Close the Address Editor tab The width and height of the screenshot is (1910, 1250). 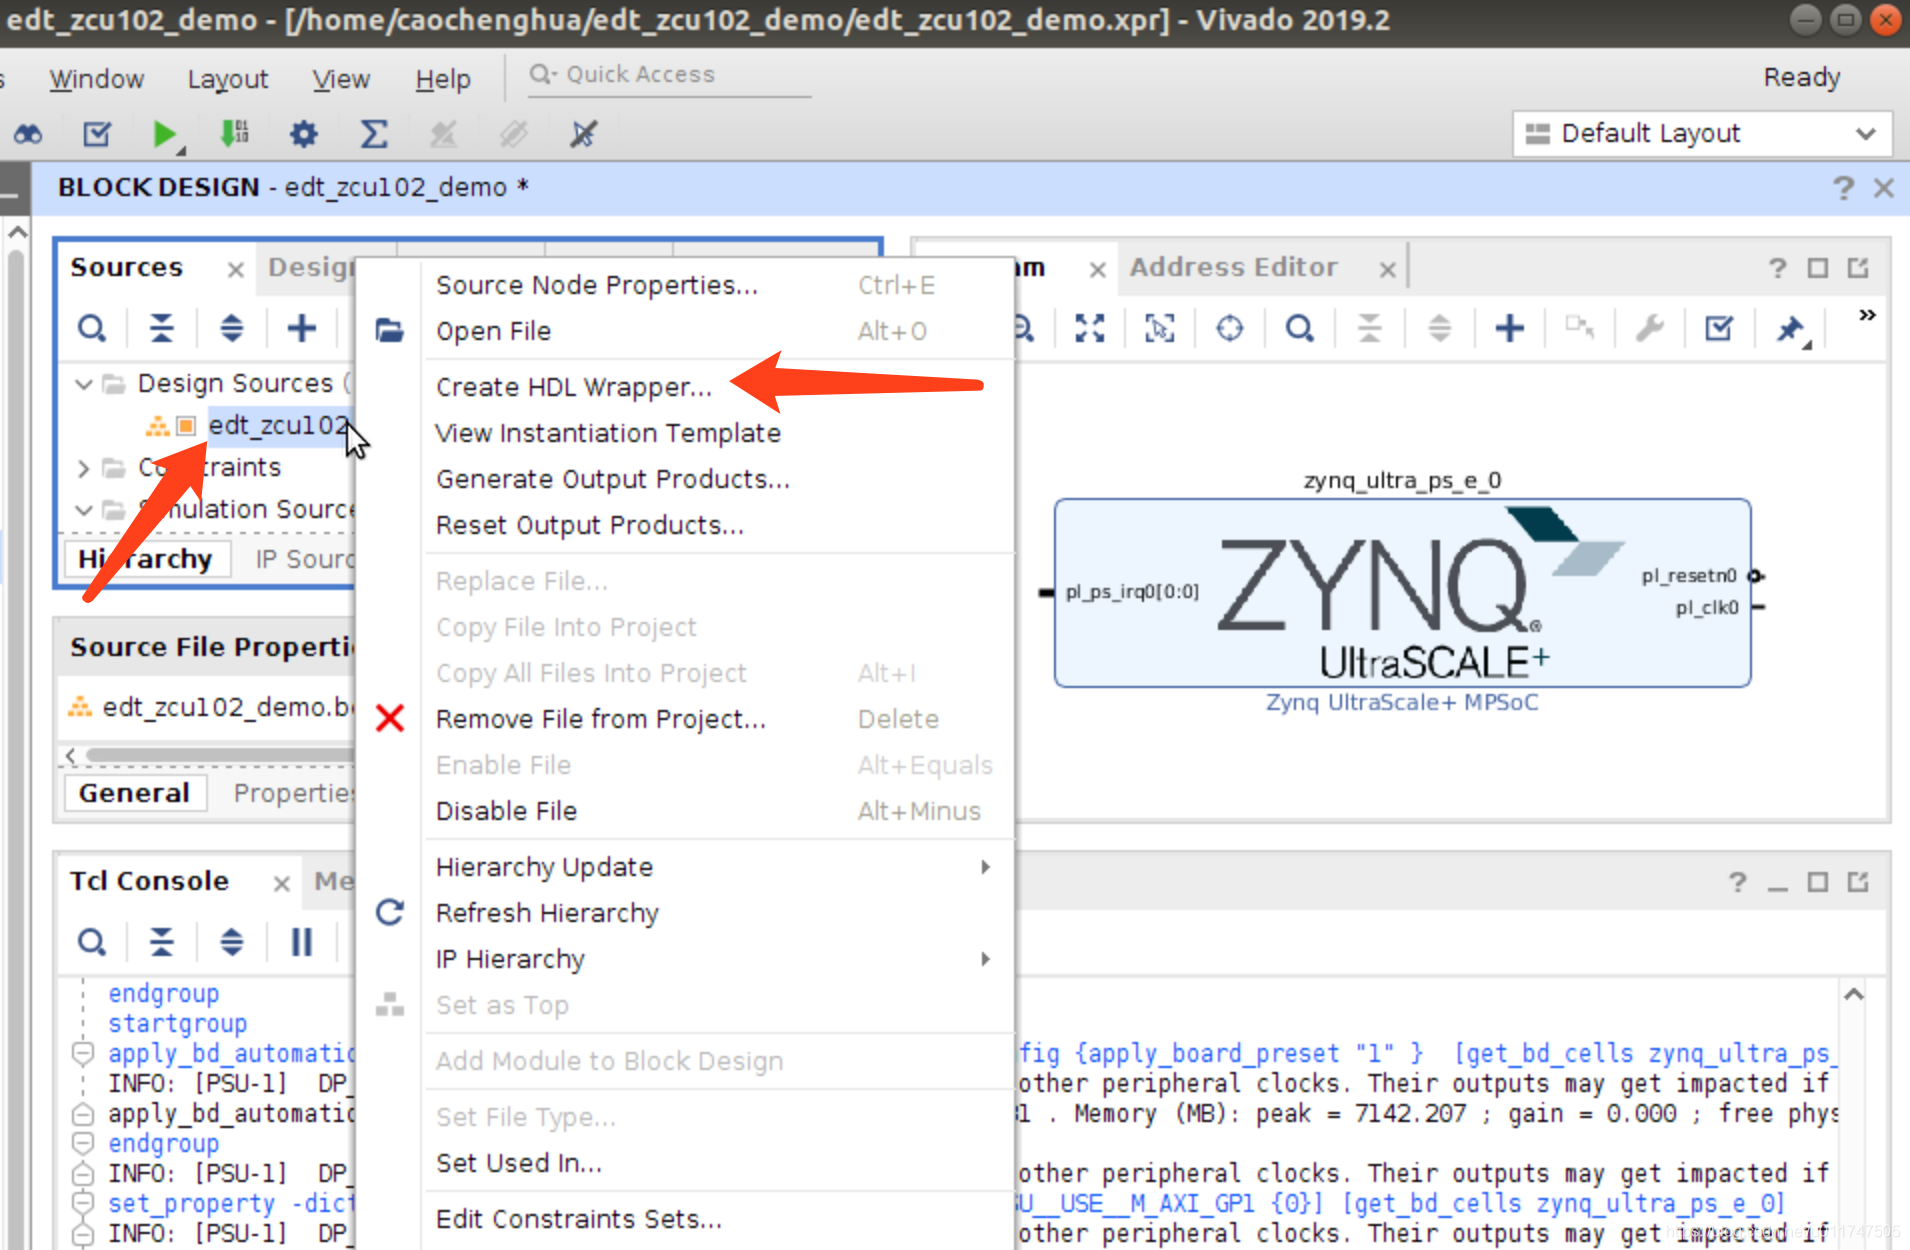pos(1387,269)
